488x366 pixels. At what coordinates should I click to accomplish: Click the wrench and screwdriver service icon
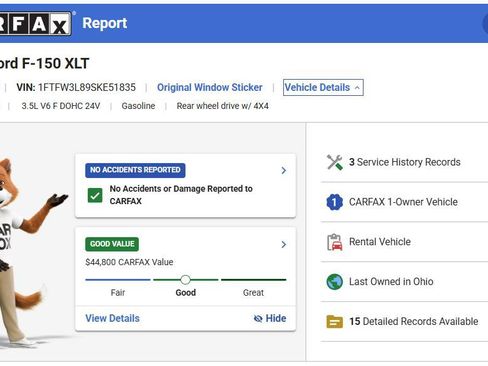(x=334, y=162)
